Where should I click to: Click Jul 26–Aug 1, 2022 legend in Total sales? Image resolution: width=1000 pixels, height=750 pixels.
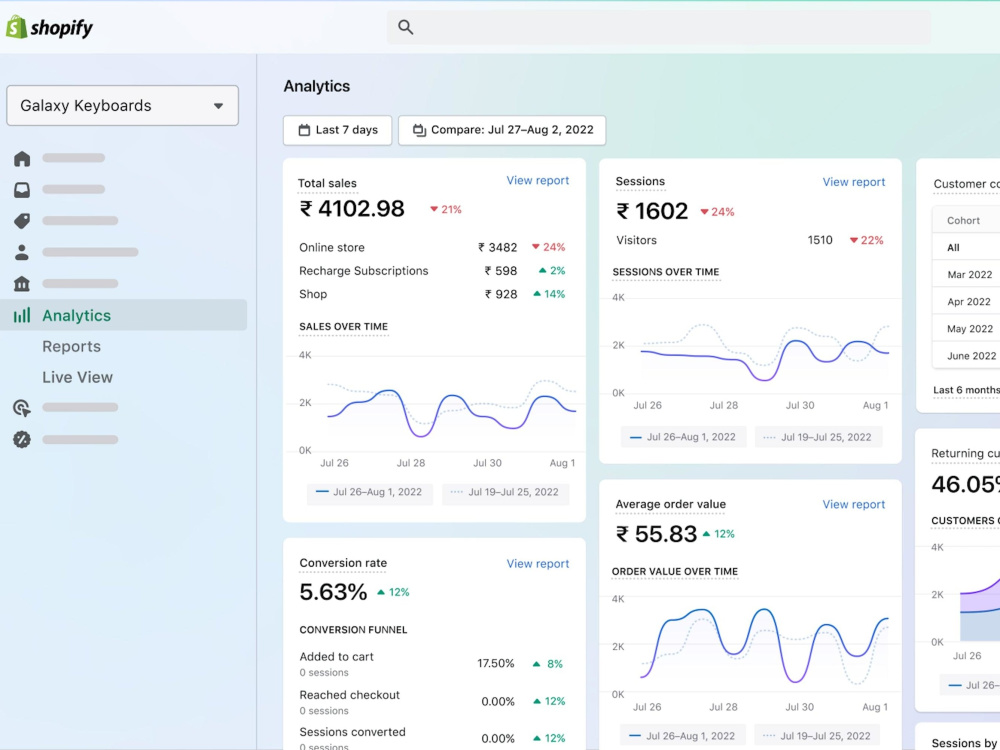point(369,492)
